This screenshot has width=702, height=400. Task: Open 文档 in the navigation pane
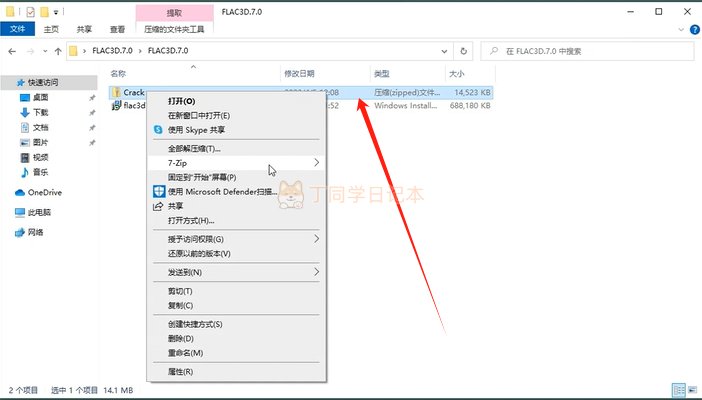[40, 128]
